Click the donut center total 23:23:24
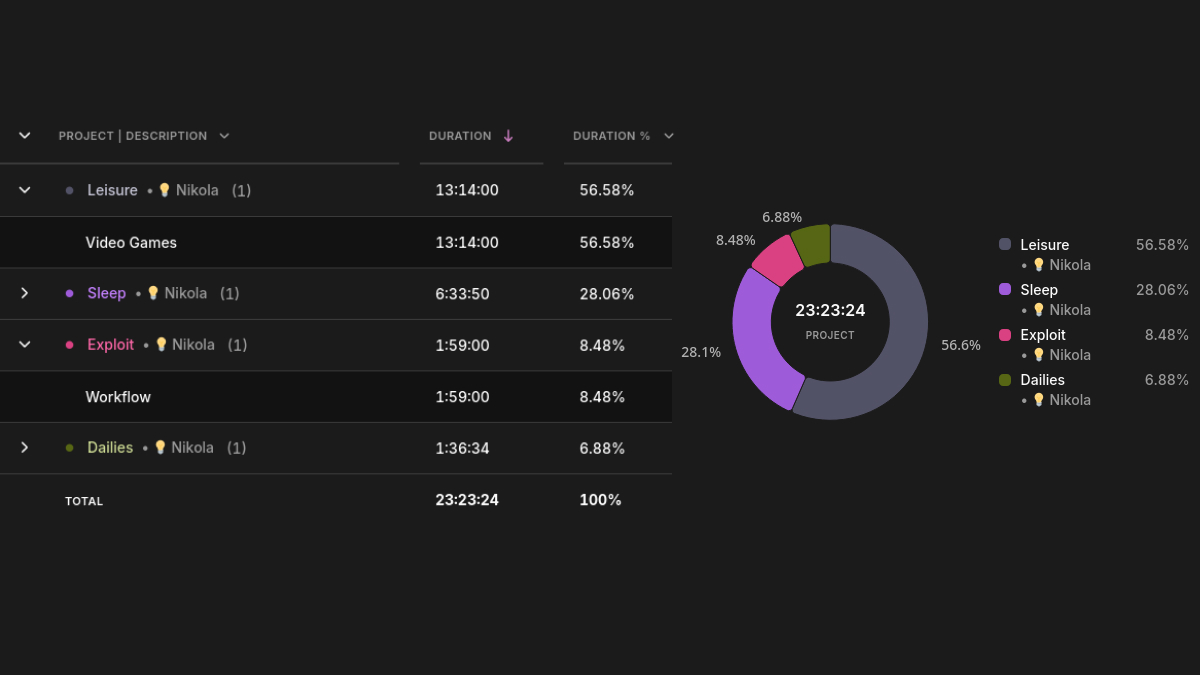 (x=830, y=310)
